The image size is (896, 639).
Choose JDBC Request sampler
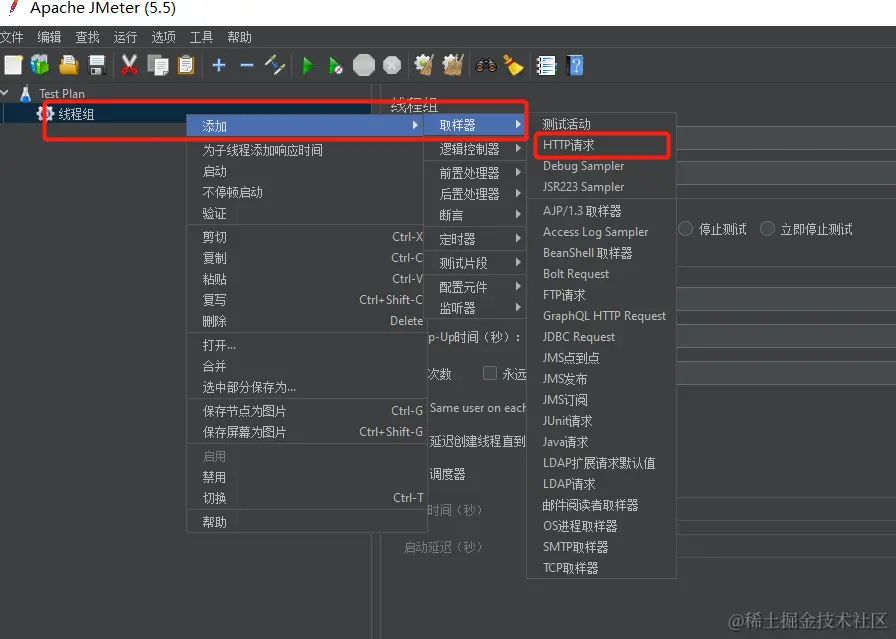click(x=601, y=337)
